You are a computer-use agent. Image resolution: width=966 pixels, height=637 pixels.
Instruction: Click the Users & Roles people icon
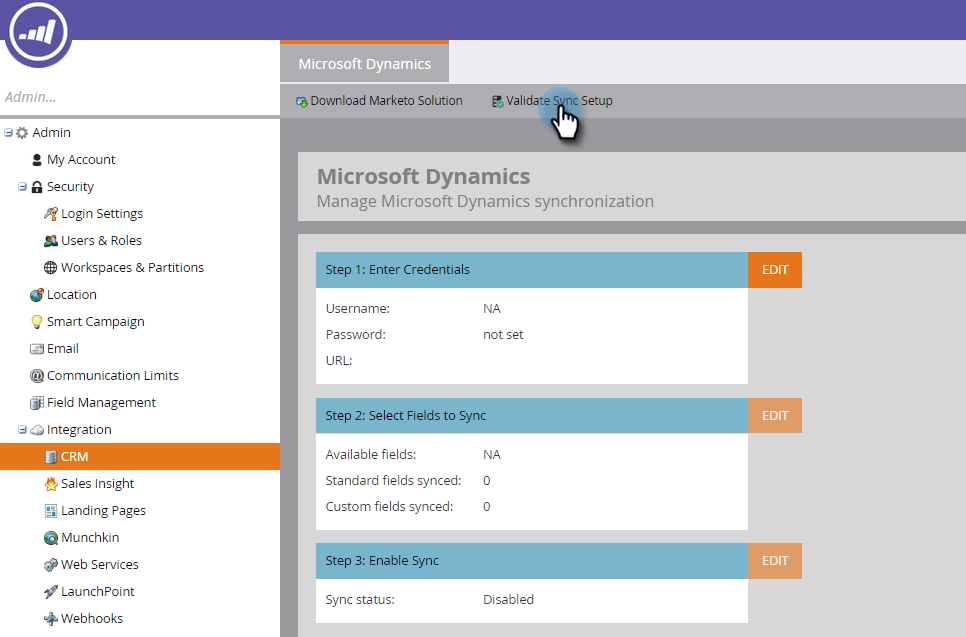pyautogui.click(x=51, y=241)
